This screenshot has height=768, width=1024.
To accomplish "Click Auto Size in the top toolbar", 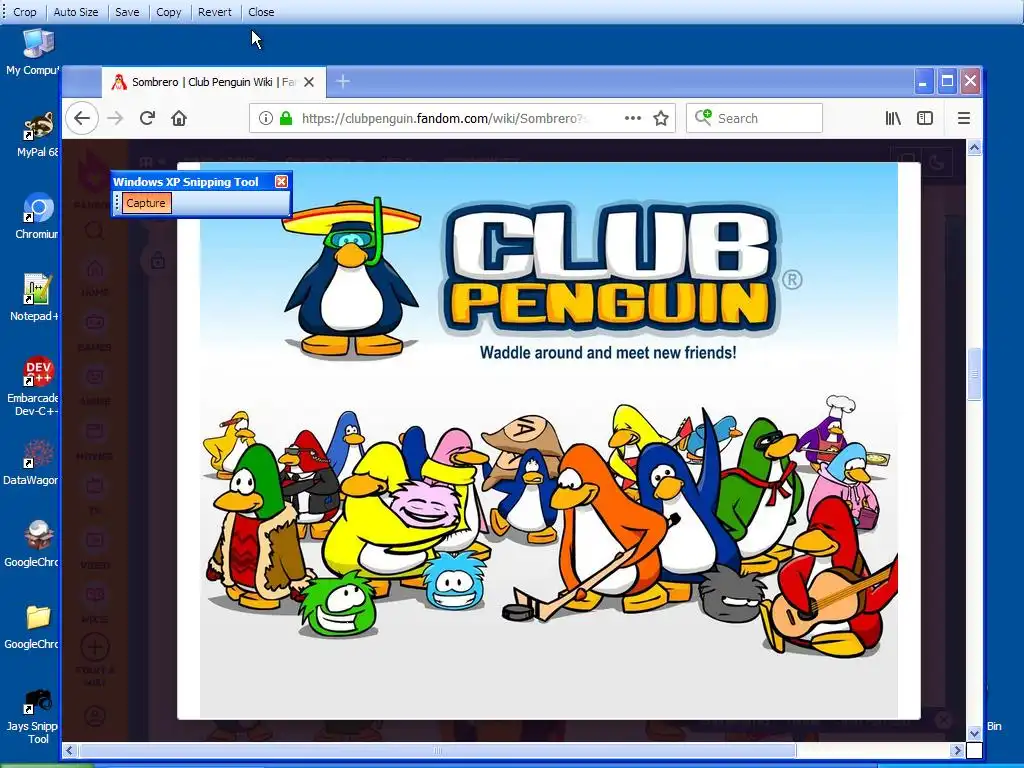I will [76, 12].
